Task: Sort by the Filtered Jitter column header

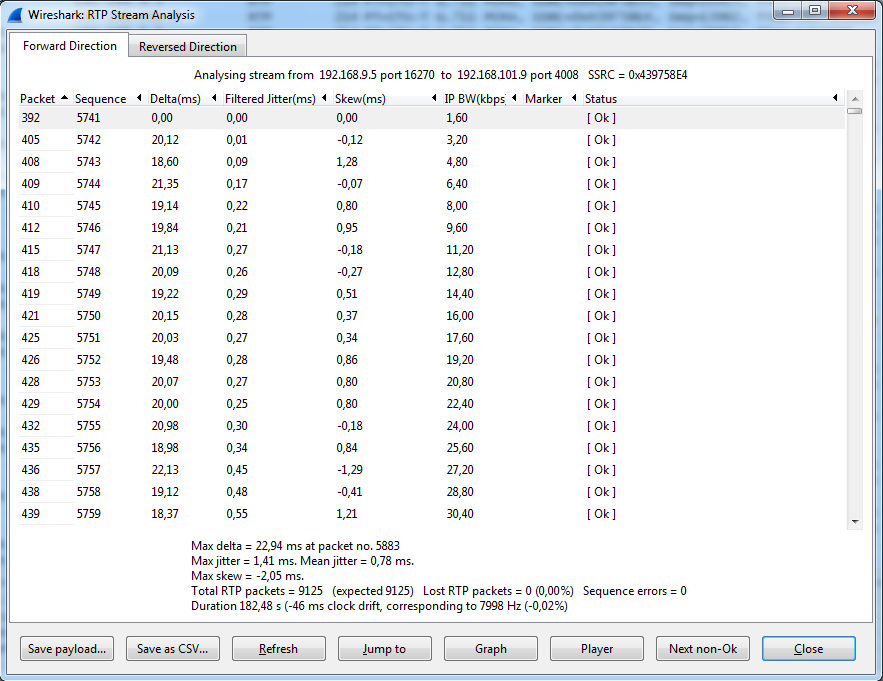Action: pos(270,99)
